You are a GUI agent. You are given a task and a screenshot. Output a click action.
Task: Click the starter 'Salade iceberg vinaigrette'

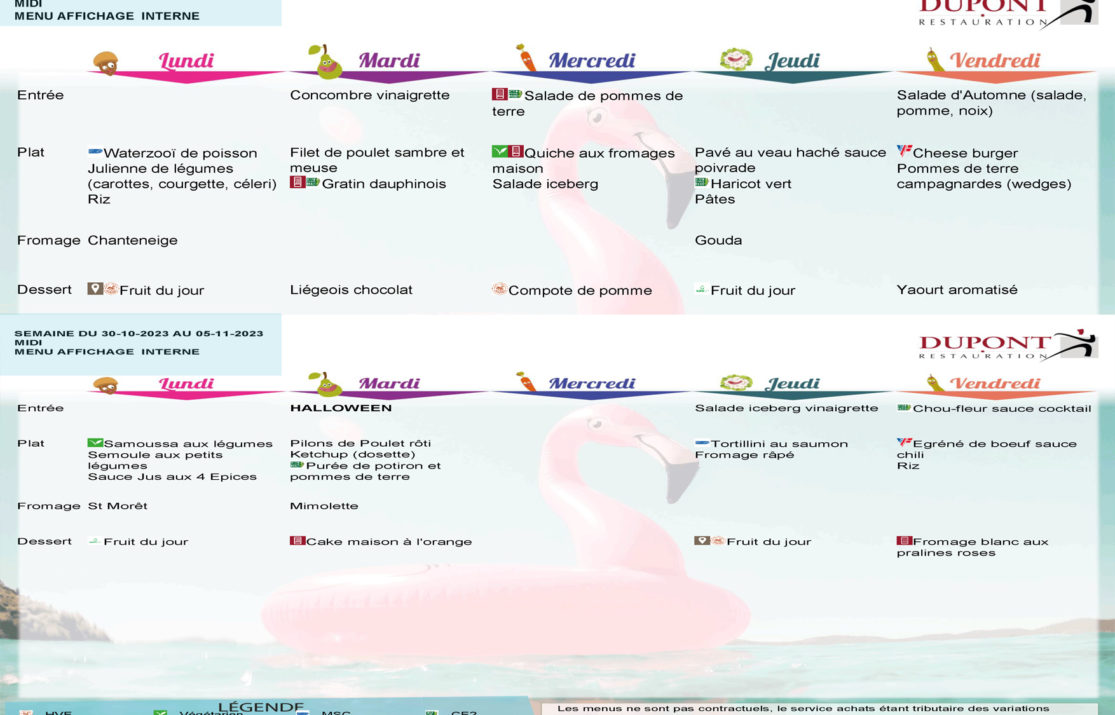(786, 408)
